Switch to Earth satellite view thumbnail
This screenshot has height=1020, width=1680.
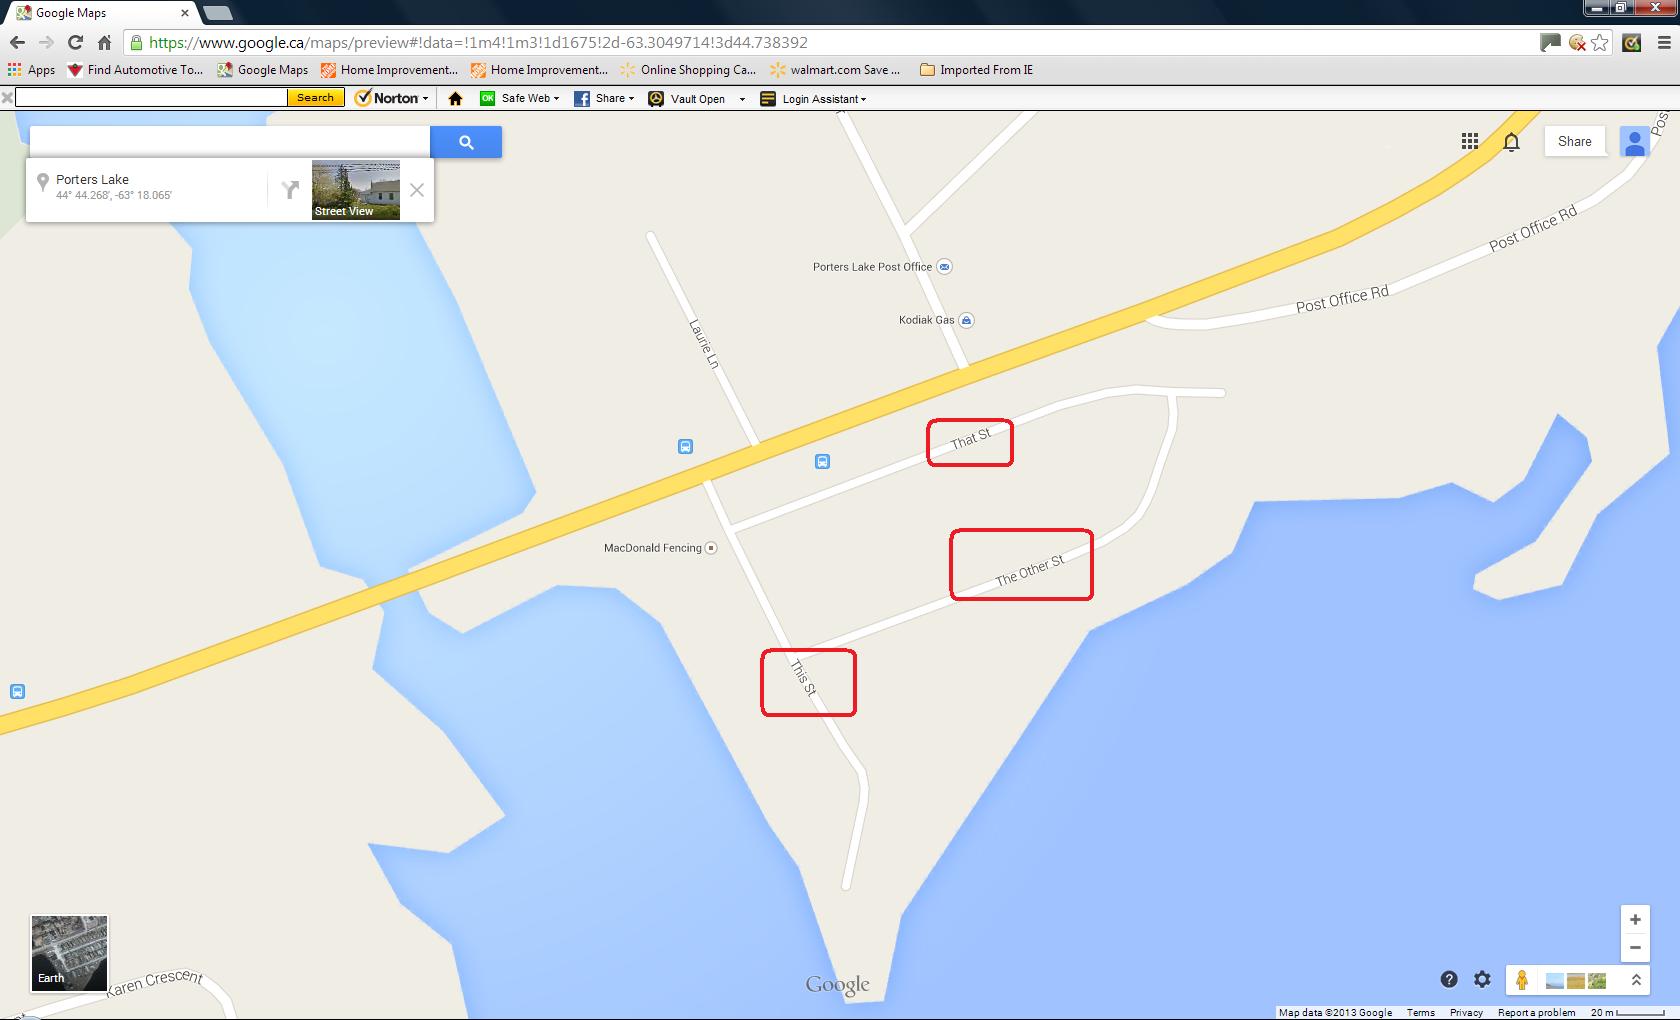69,952
